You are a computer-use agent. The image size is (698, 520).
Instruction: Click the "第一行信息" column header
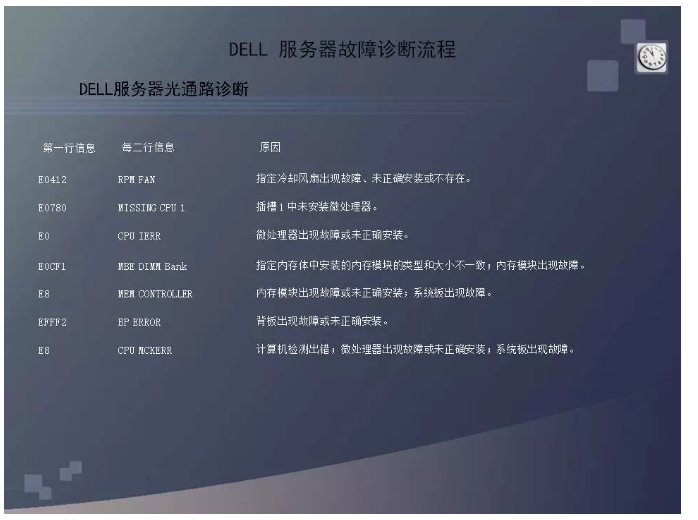coord(69,148)
